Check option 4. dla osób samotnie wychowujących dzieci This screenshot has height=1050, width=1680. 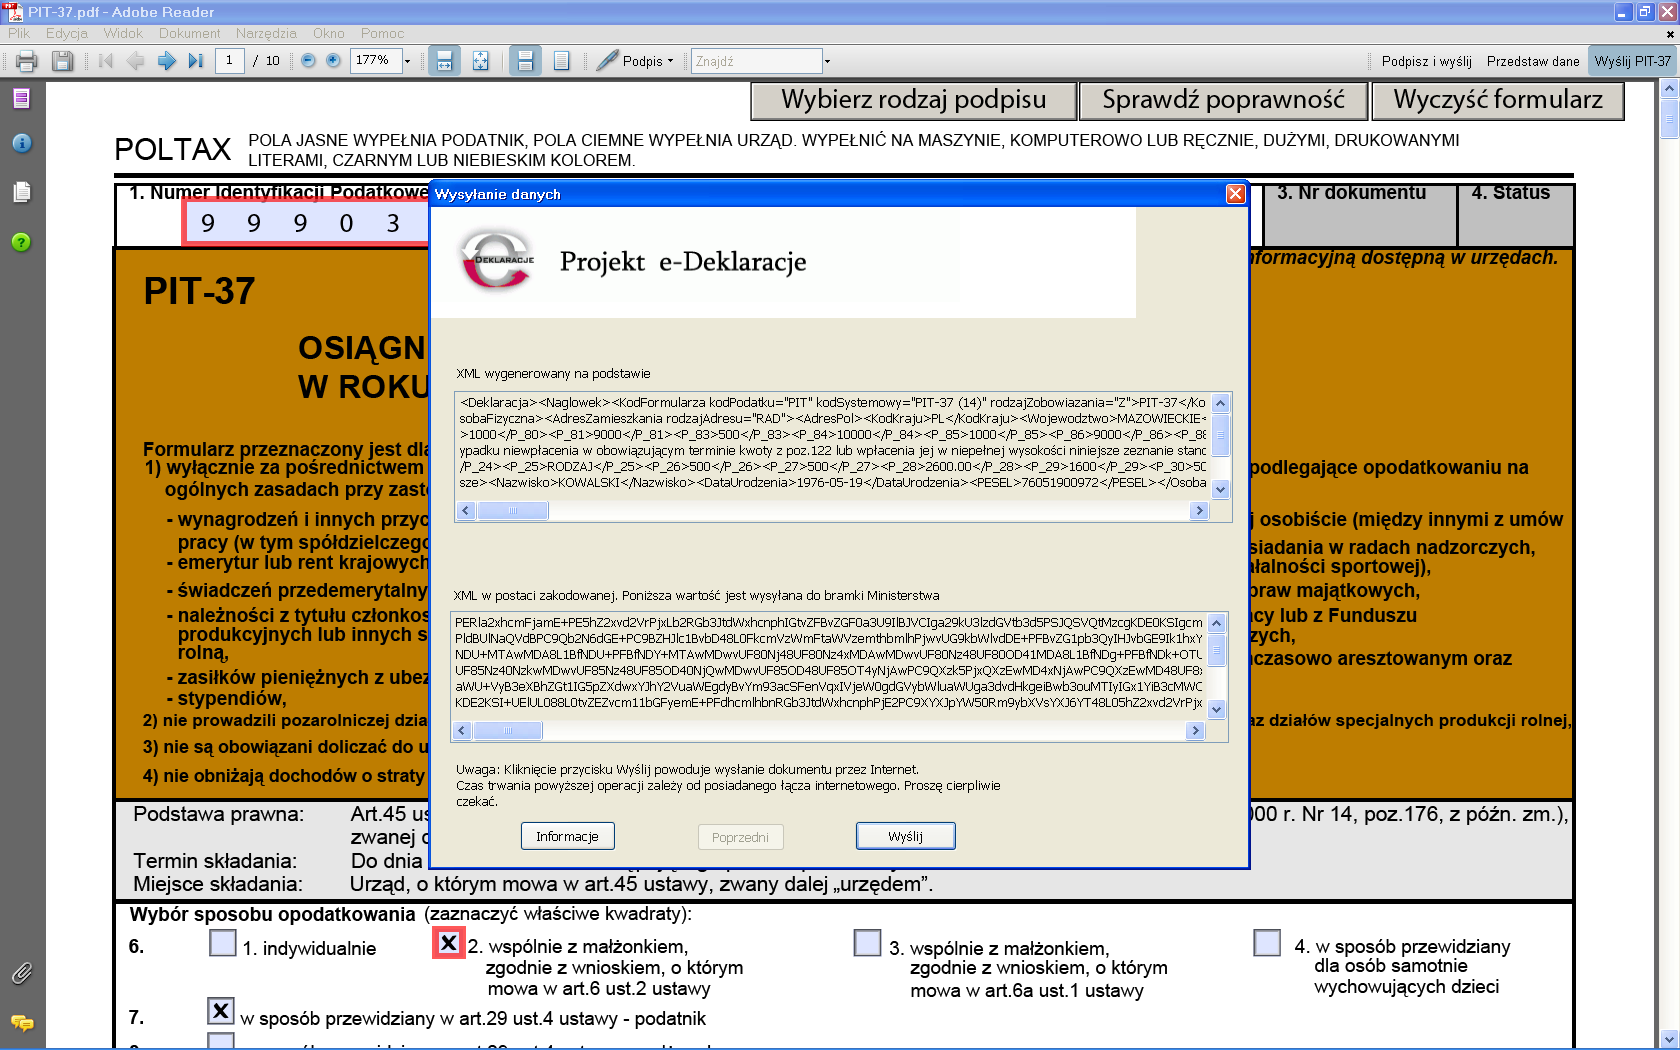1267,943
